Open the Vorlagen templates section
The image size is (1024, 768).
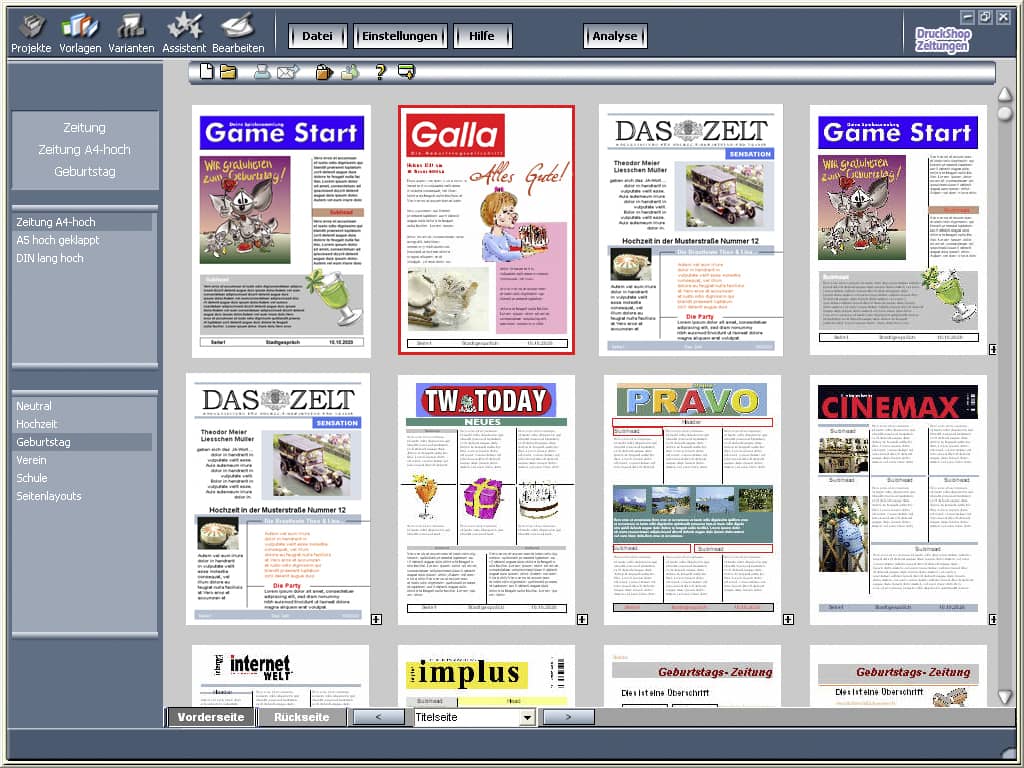click(80, 33)
